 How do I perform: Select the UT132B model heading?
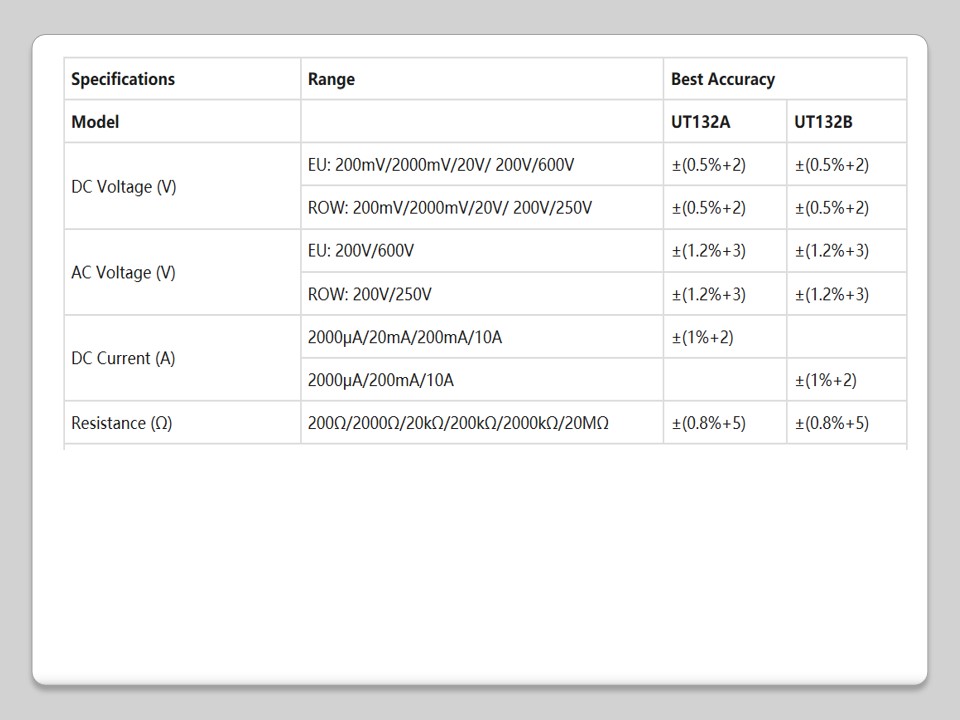click(823, 122)
